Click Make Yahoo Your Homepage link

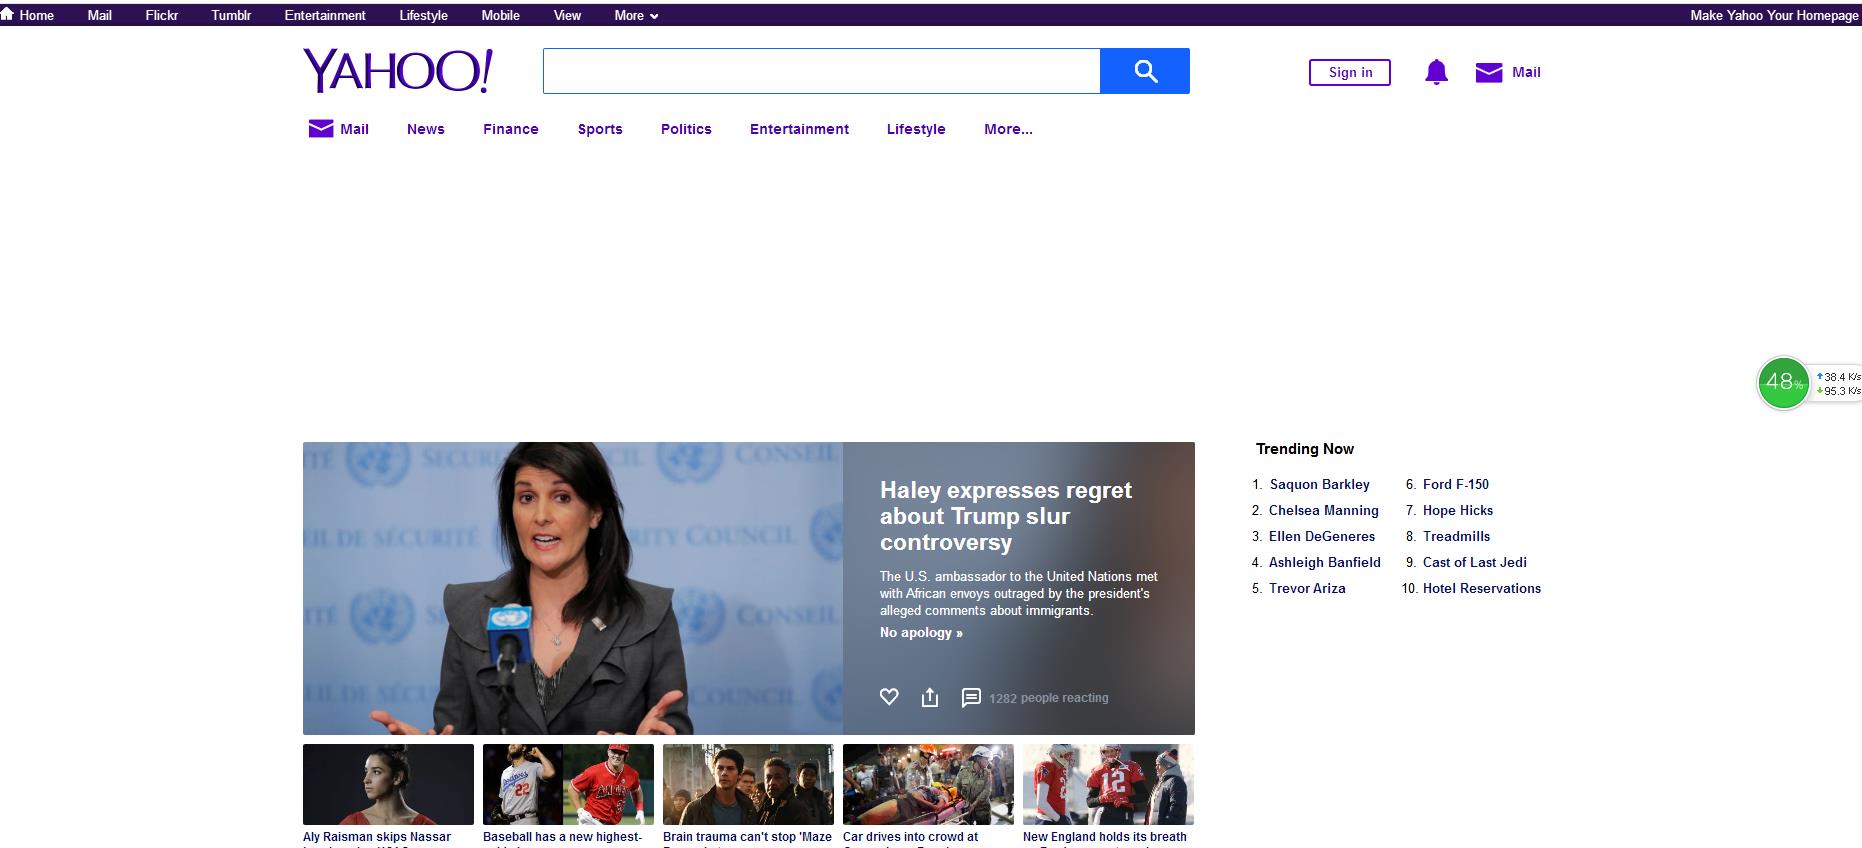coord(1774,15)
